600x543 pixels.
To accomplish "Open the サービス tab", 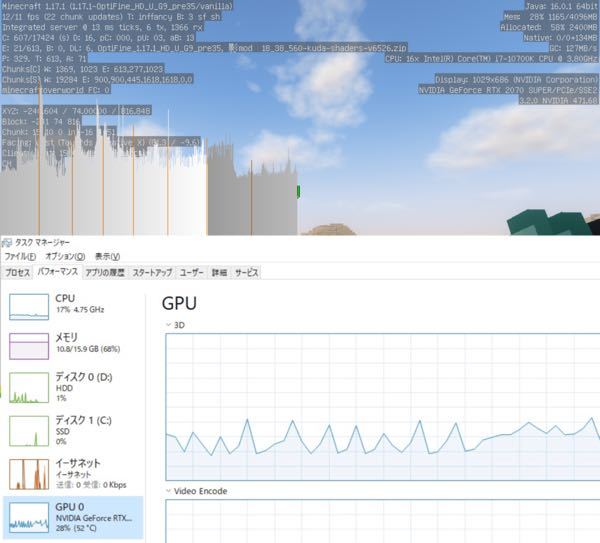I will point(246,272).
